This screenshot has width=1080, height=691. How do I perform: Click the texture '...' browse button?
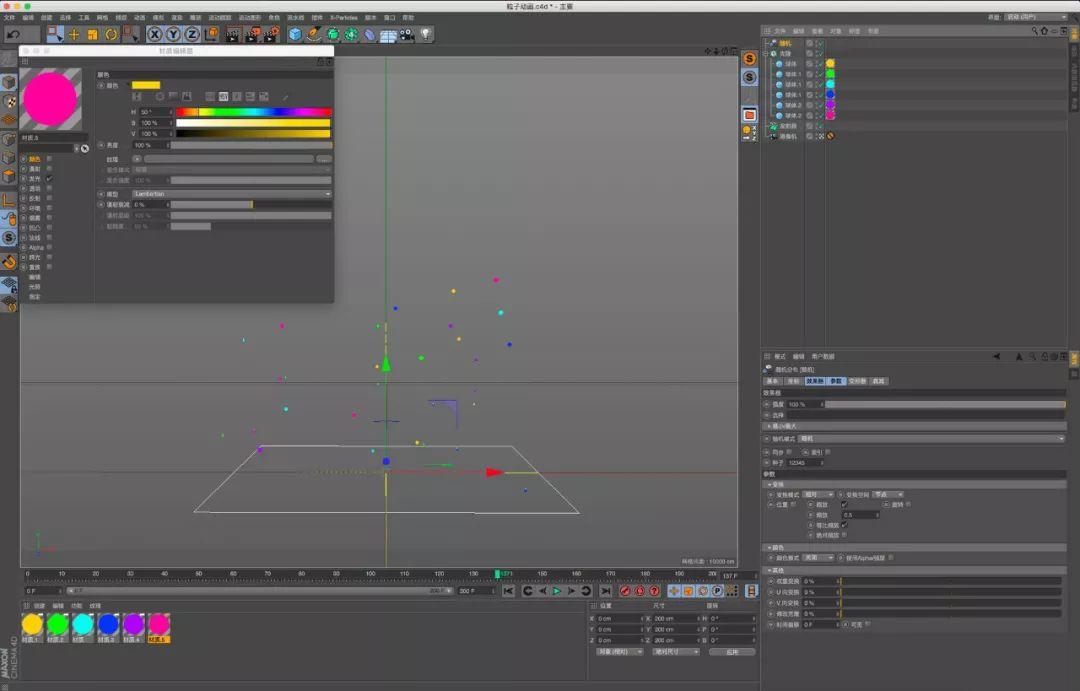(323, 159)
